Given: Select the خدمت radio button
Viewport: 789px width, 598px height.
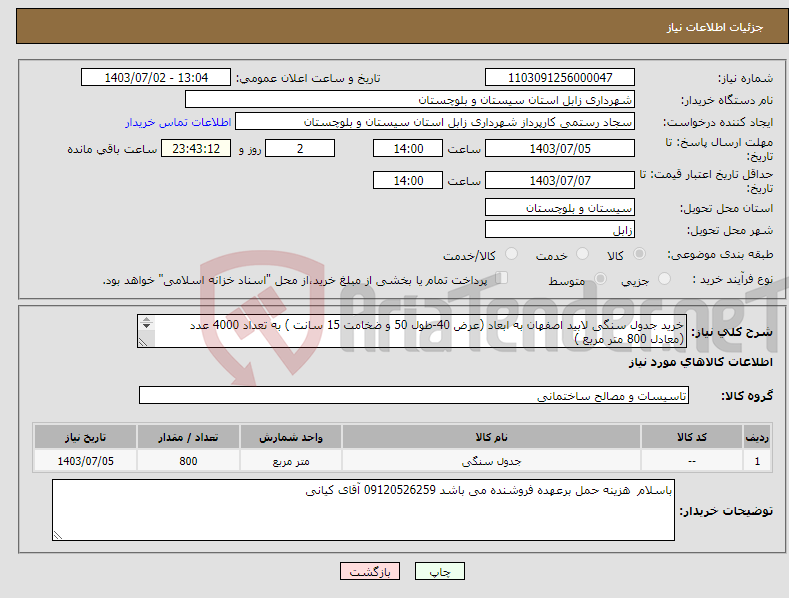Looking at the screenshot, I should click(x=582, y=254).
